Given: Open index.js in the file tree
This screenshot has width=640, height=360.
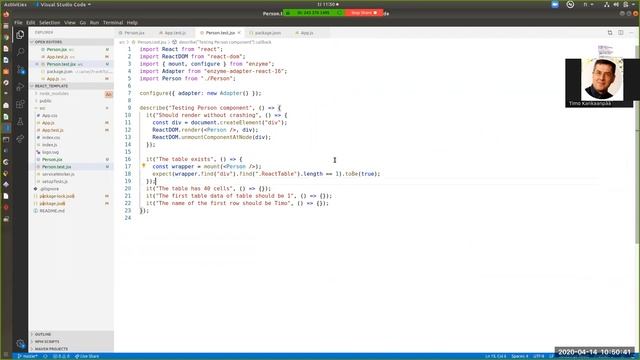Looking at the screenshot, I should click(50, 145).
